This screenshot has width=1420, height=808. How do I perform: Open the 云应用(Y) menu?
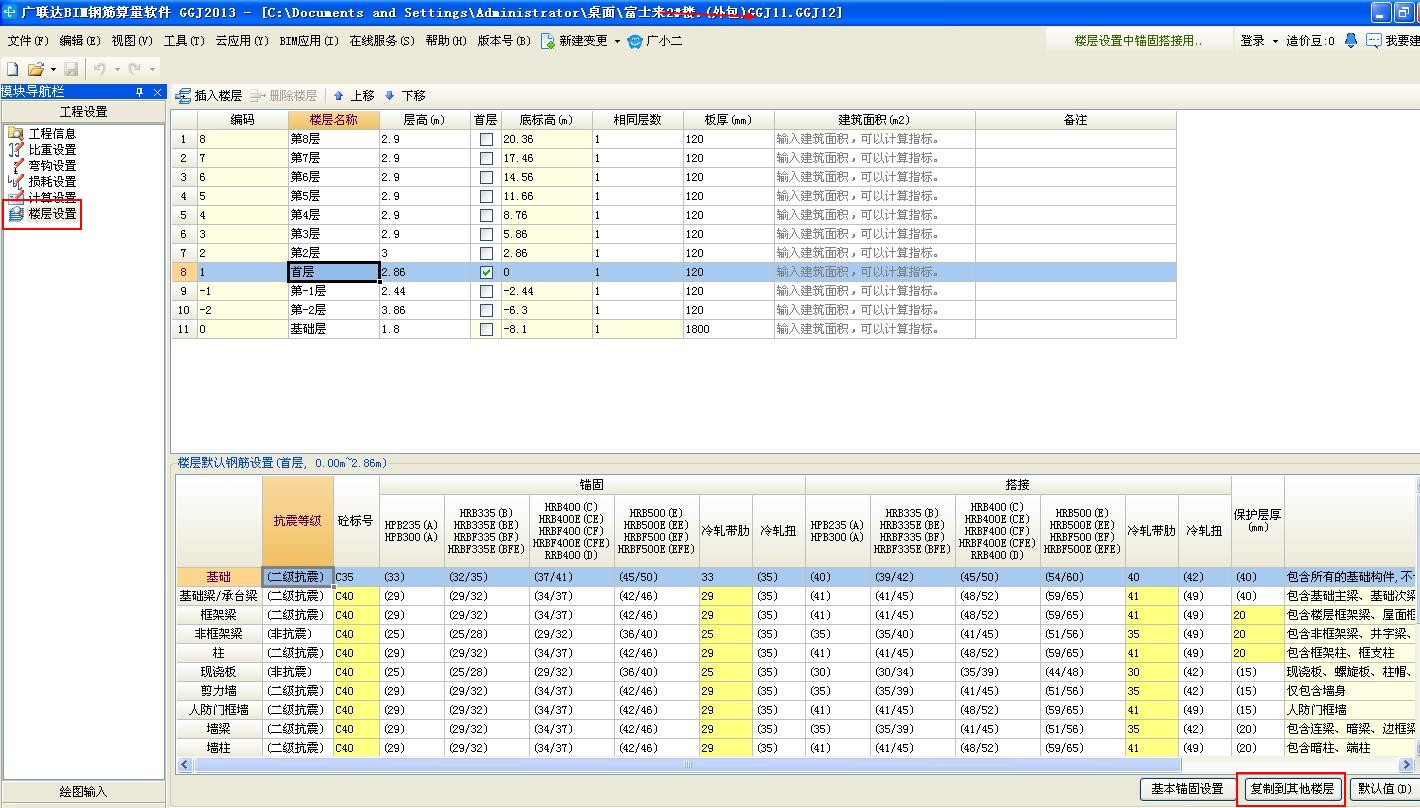point(242,41)
